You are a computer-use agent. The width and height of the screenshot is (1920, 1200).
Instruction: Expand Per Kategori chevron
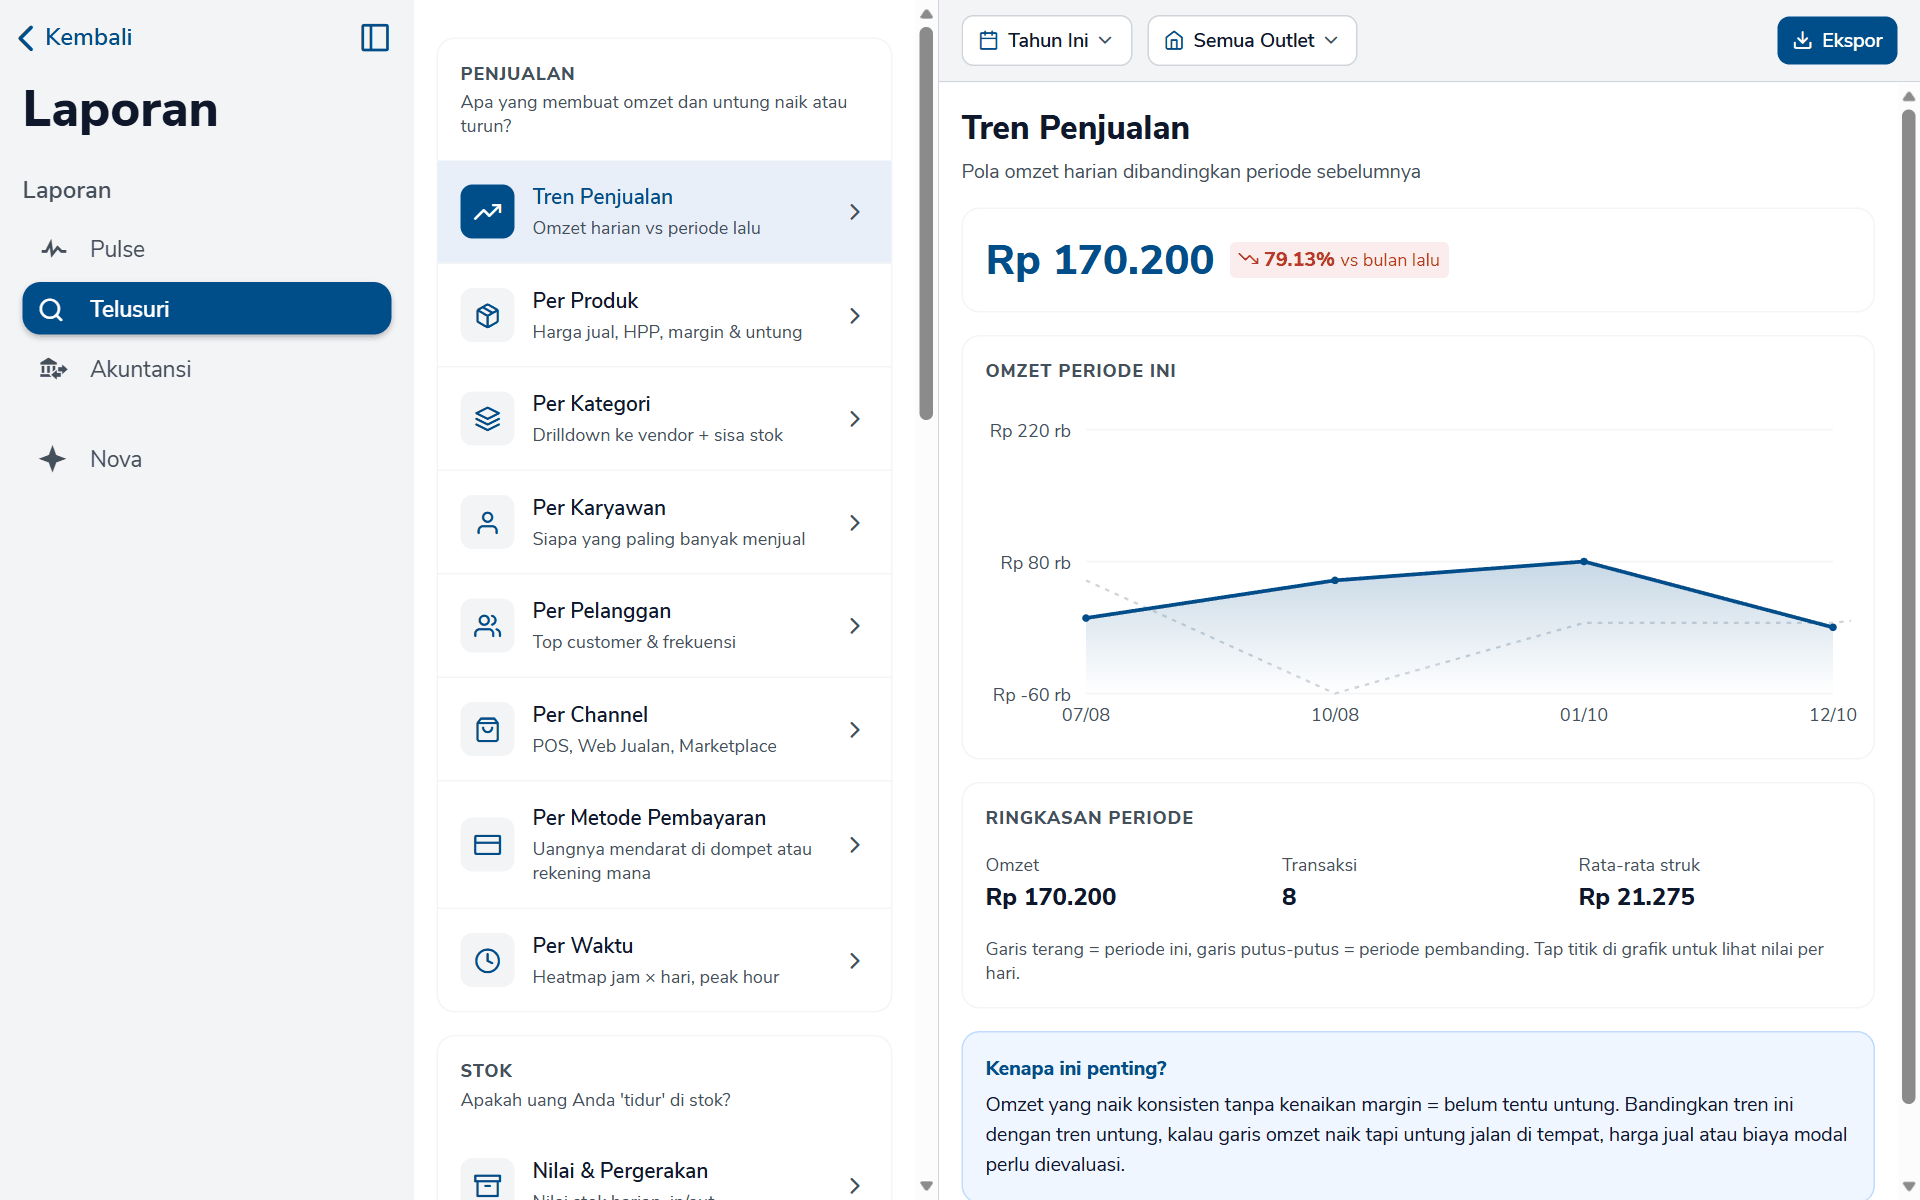[855, 419]
